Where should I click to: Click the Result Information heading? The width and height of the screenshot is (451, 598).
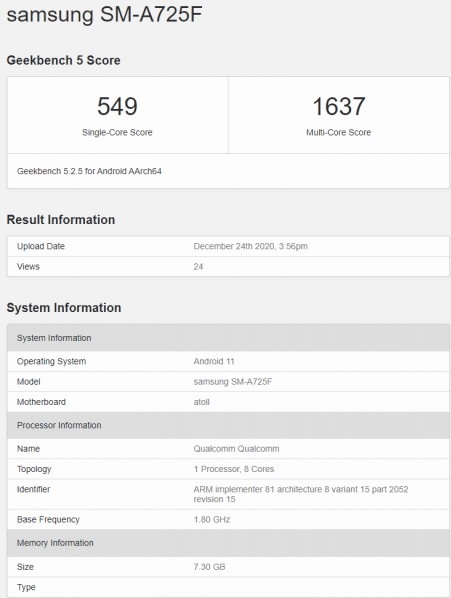tap(61, 220)
